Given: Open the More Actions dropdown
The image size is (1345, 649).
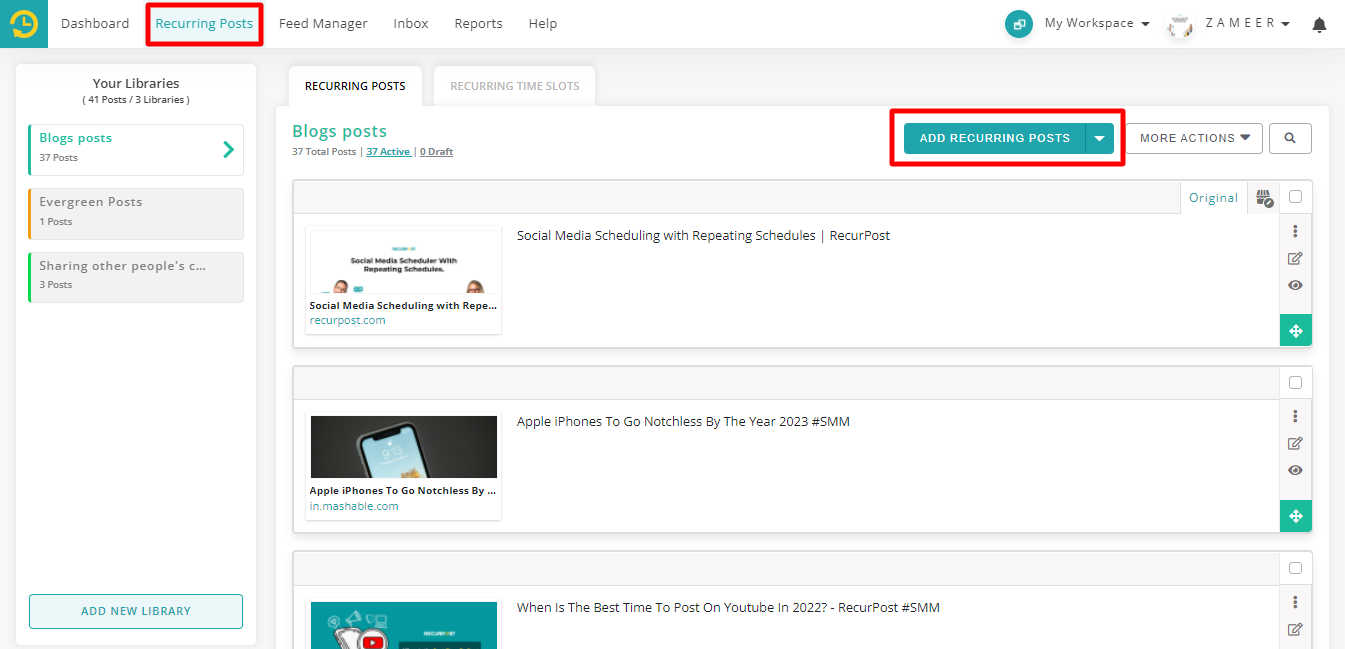Looking at the screenshot, I should (x=1195, y=138).
